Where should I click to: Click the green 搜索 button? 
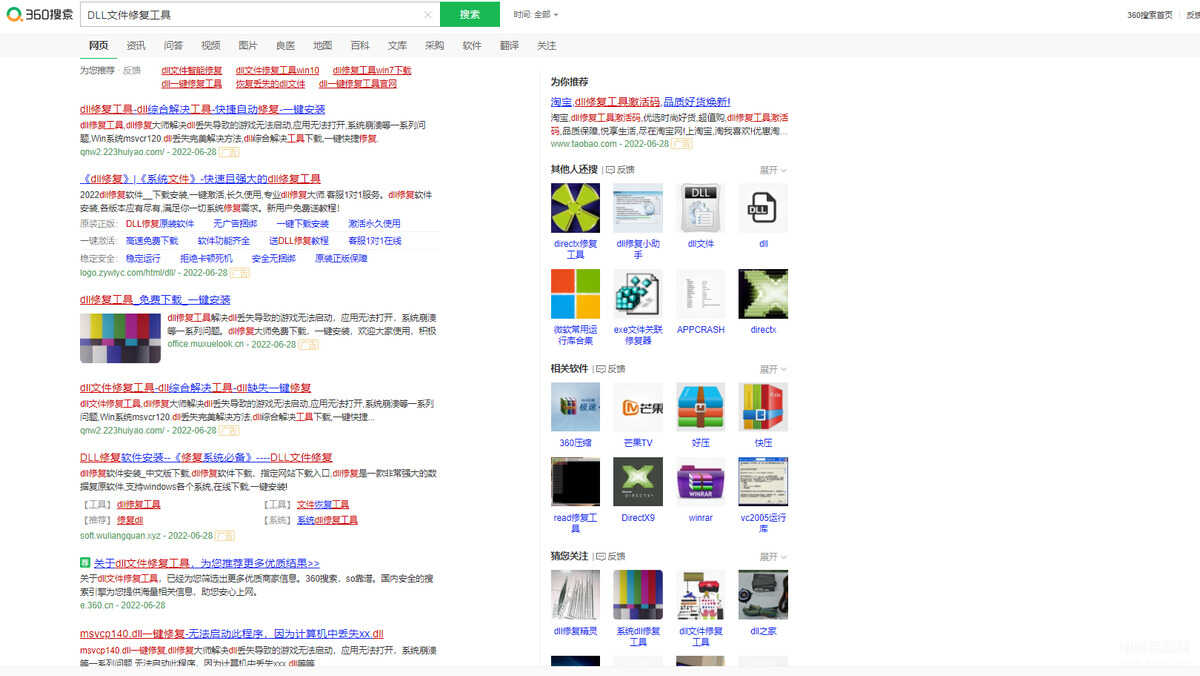[x=470, y=15]
